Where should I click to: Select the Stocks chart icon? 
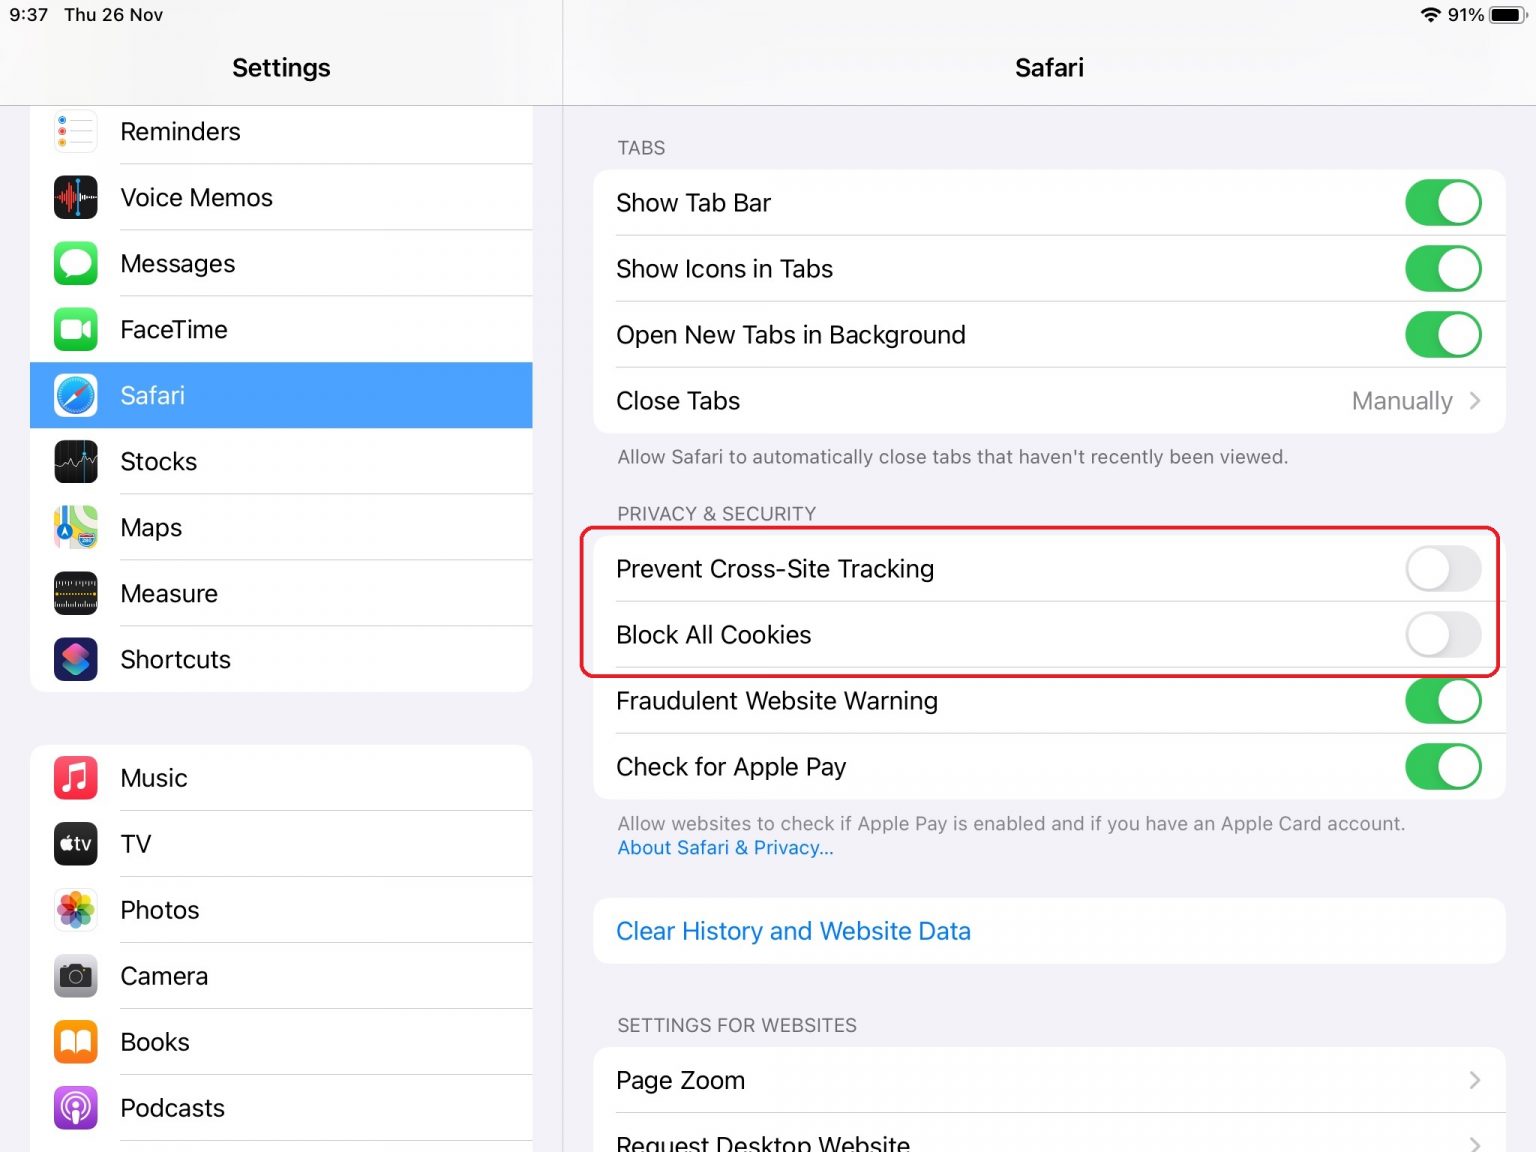pyautogui.click(x=76, y=462)
